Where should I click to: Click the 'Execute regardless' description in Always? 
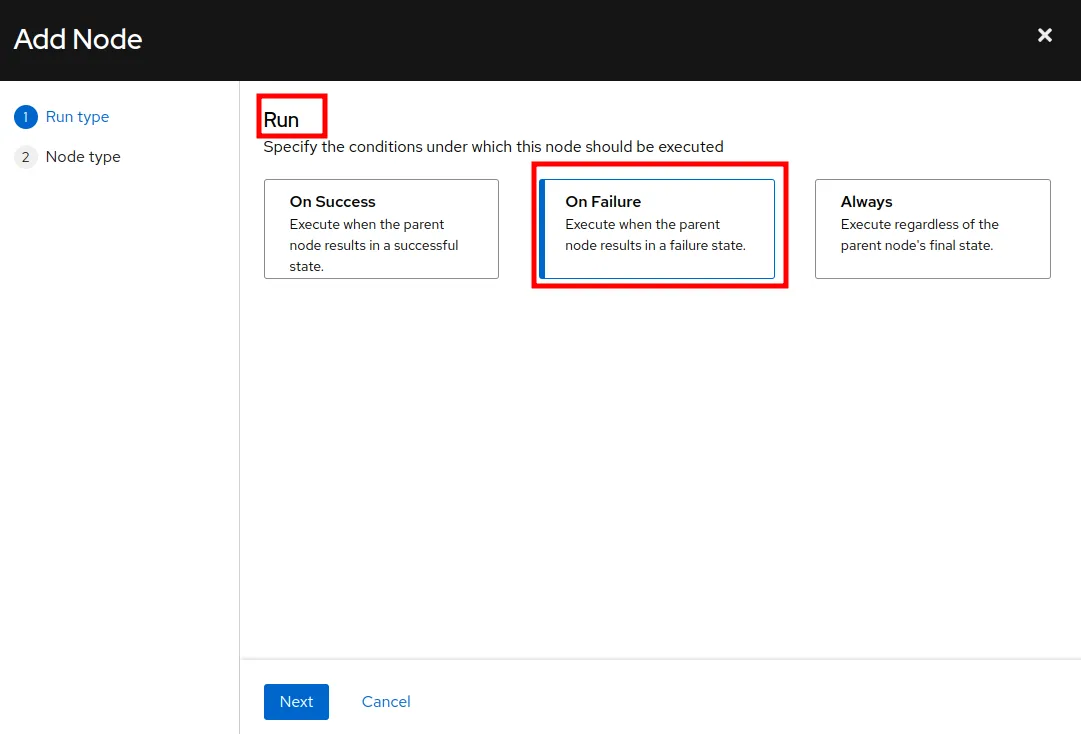[x=919, y=235]
